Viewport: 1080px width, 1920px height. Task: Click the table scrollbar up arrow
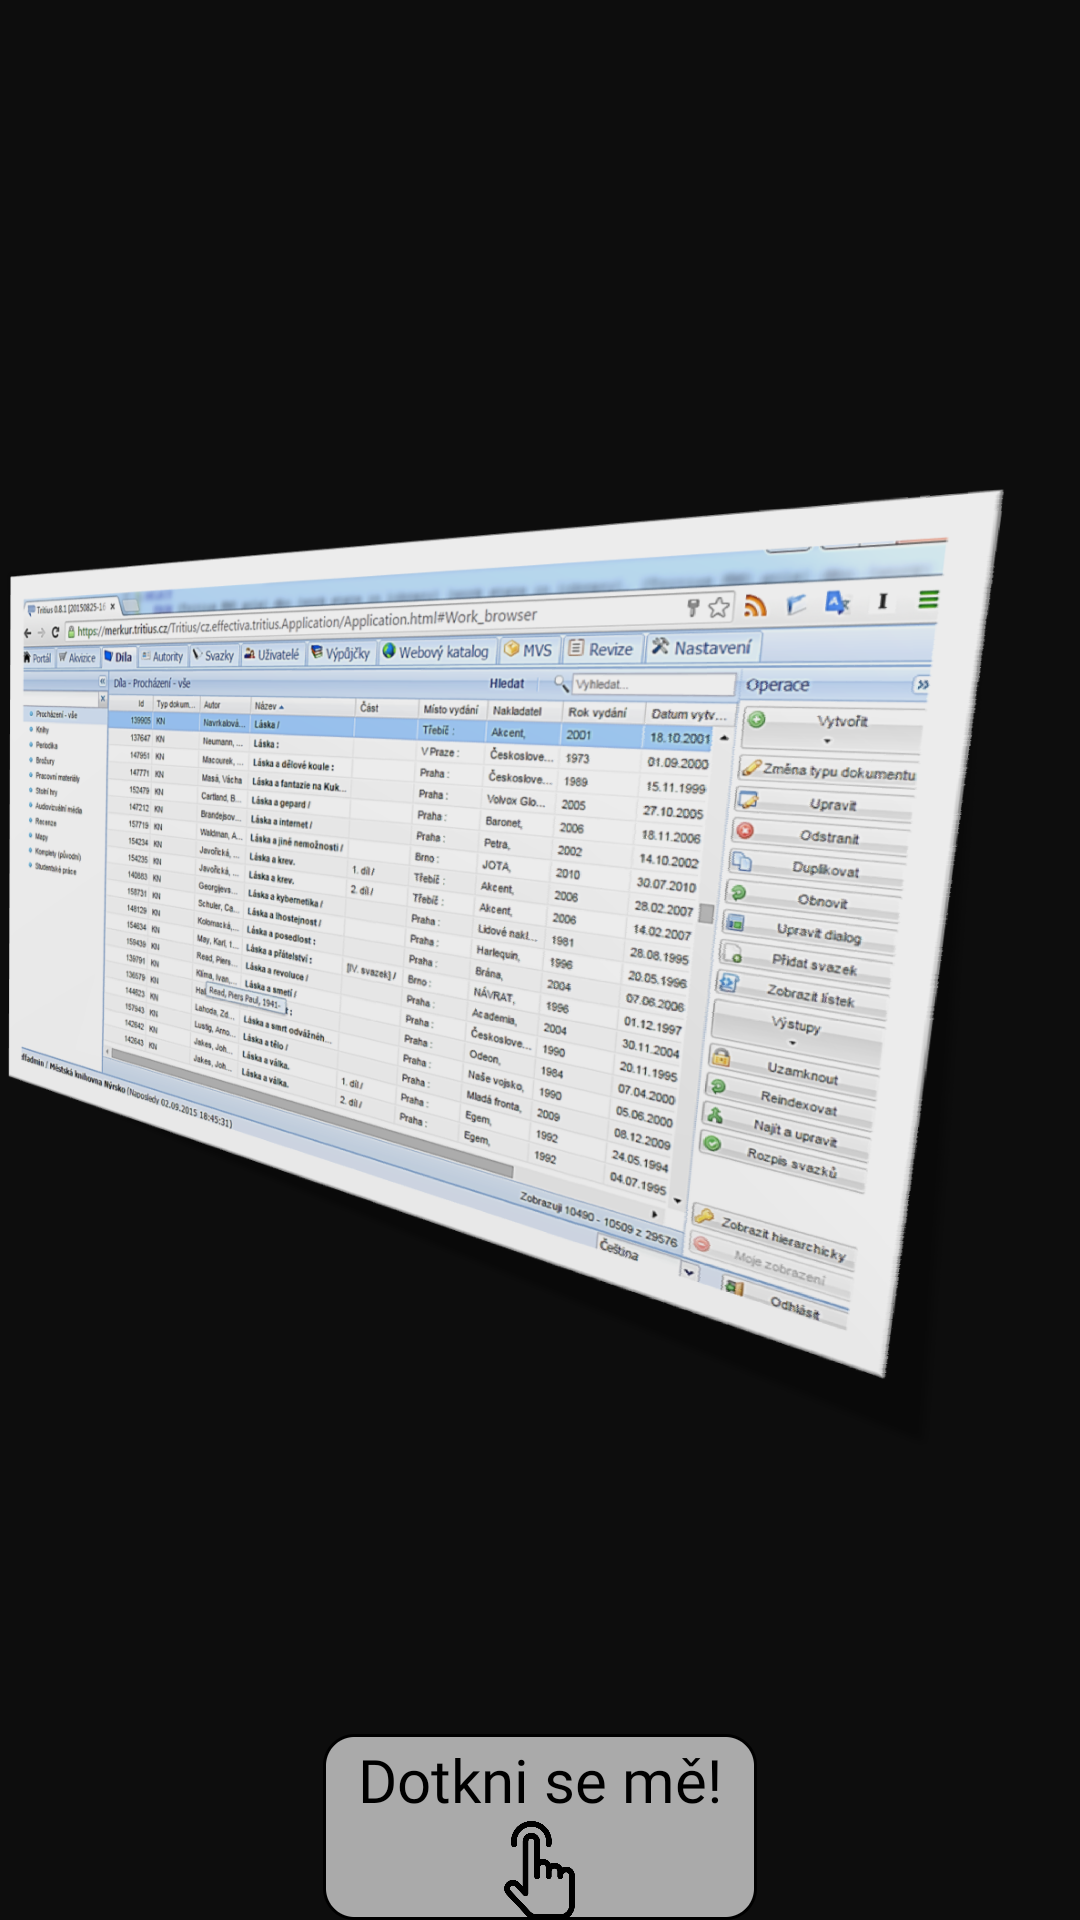pyautogui.click(x=725, y=738)
